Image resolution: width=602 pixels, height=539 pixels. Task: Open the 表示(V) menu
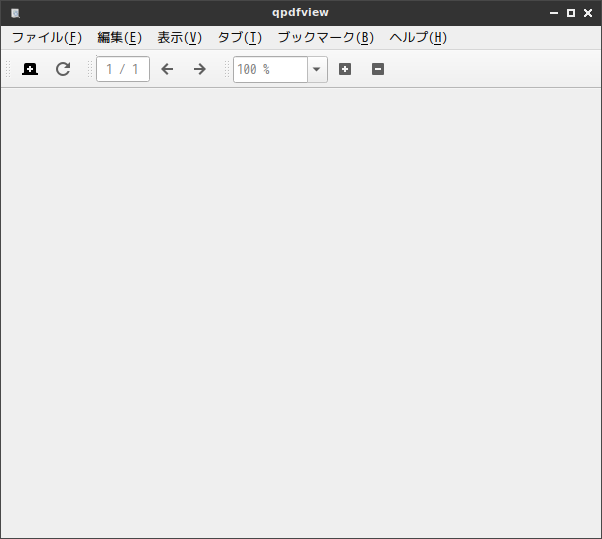pyautogui.click(x=179, y=38)
